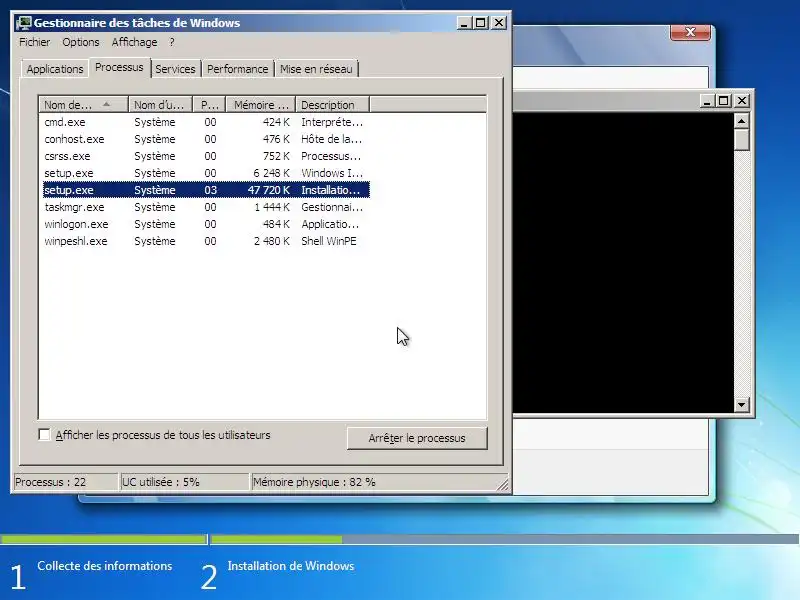800x600 pixels.
Task: Sort by the Description column header
Action: [332, 105]
